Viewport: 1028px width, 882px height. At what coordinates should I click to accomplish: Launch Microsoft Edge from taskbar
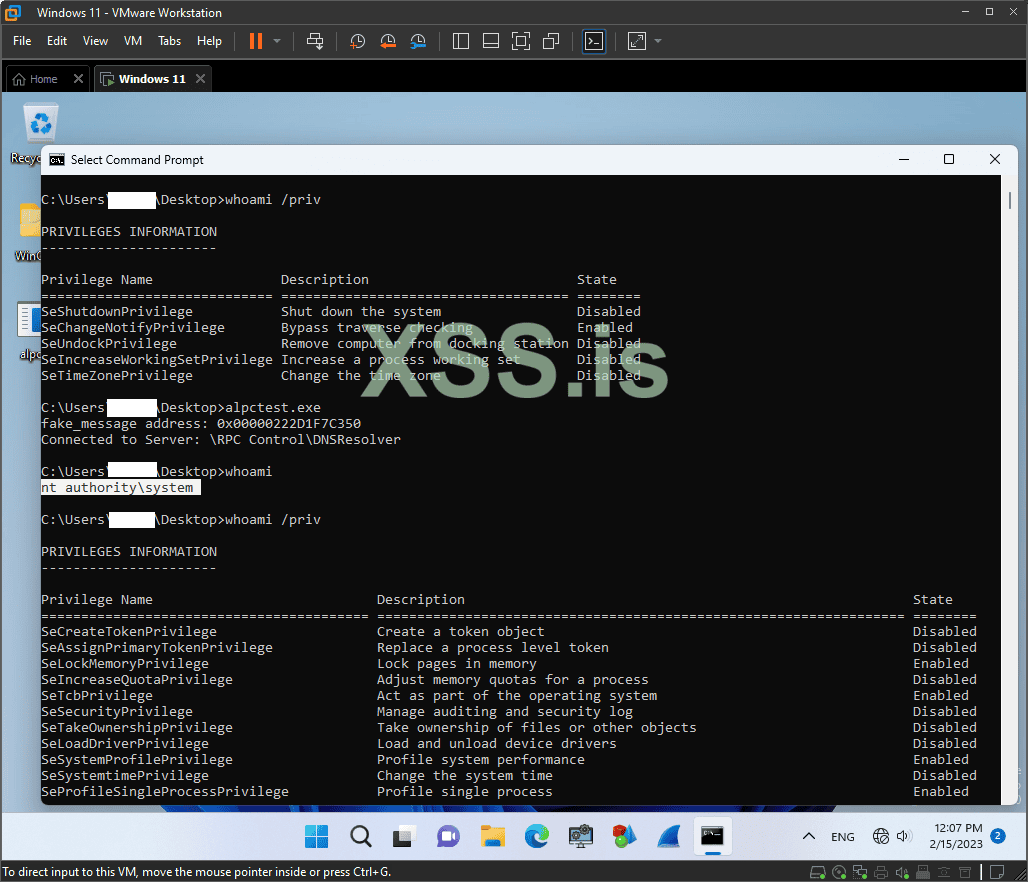point(536,836)
